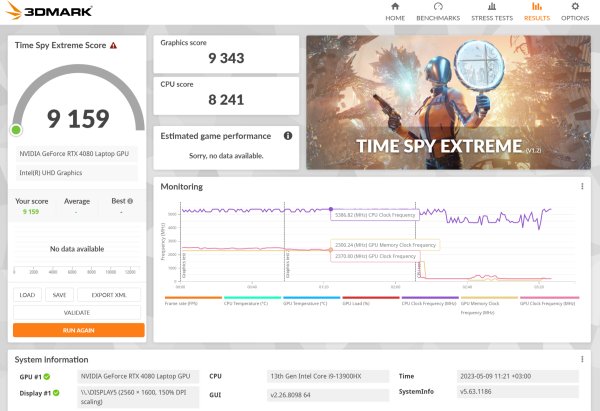This screenshot has height=411, width=600.
Task: Toggle the GPU Clock Frequency (MHz) legend
Action: point(549,301)
